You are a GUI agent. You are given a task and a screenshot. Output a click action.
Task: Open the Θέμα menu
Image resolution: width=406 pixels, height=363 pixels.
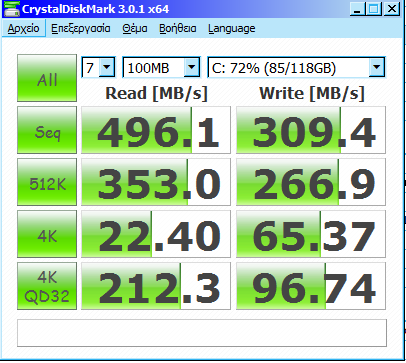tap(135, 28)
